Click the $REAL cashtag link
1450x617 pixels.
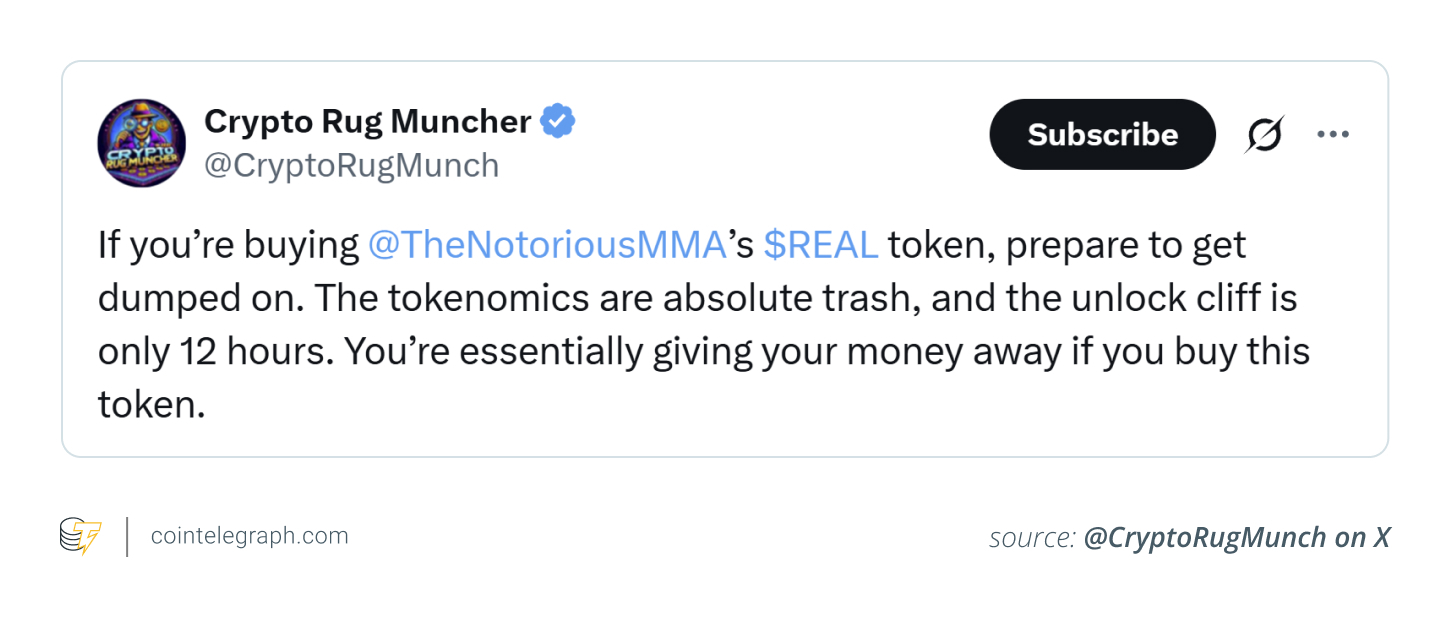(x=820, y=244)
